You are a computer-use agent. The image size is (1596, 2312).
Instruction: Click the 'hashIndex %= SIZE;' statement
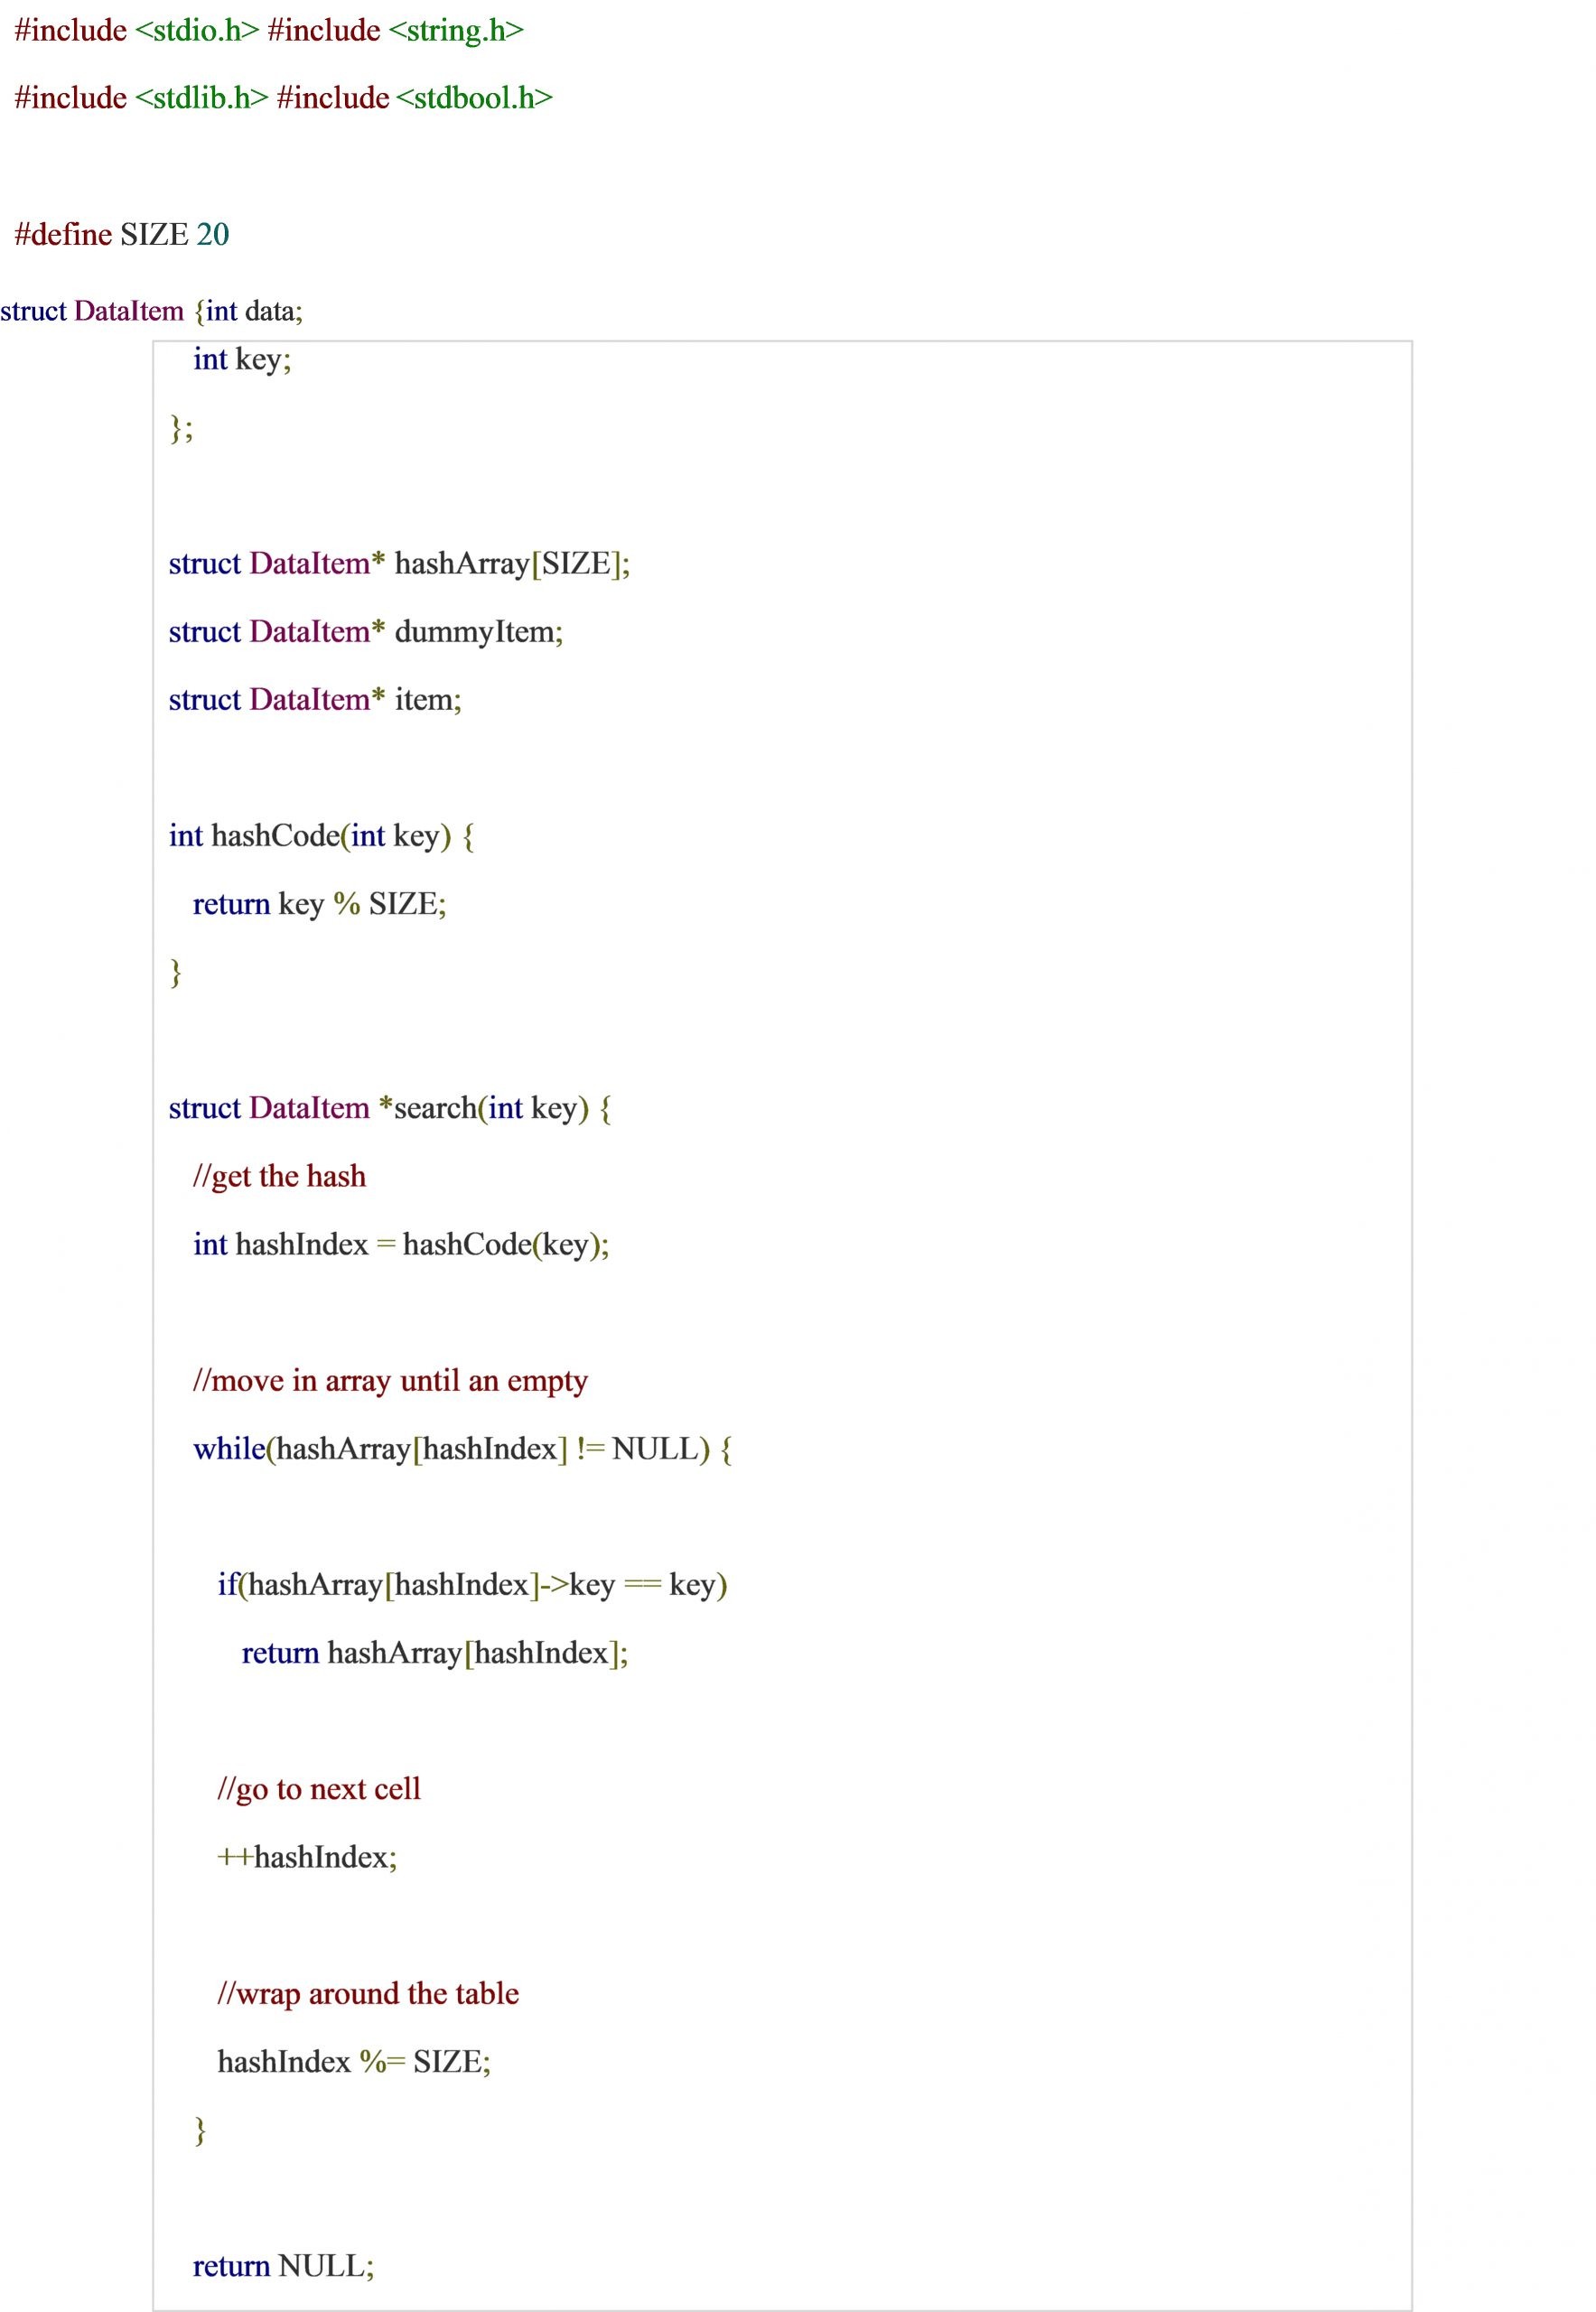point(354,2061)
